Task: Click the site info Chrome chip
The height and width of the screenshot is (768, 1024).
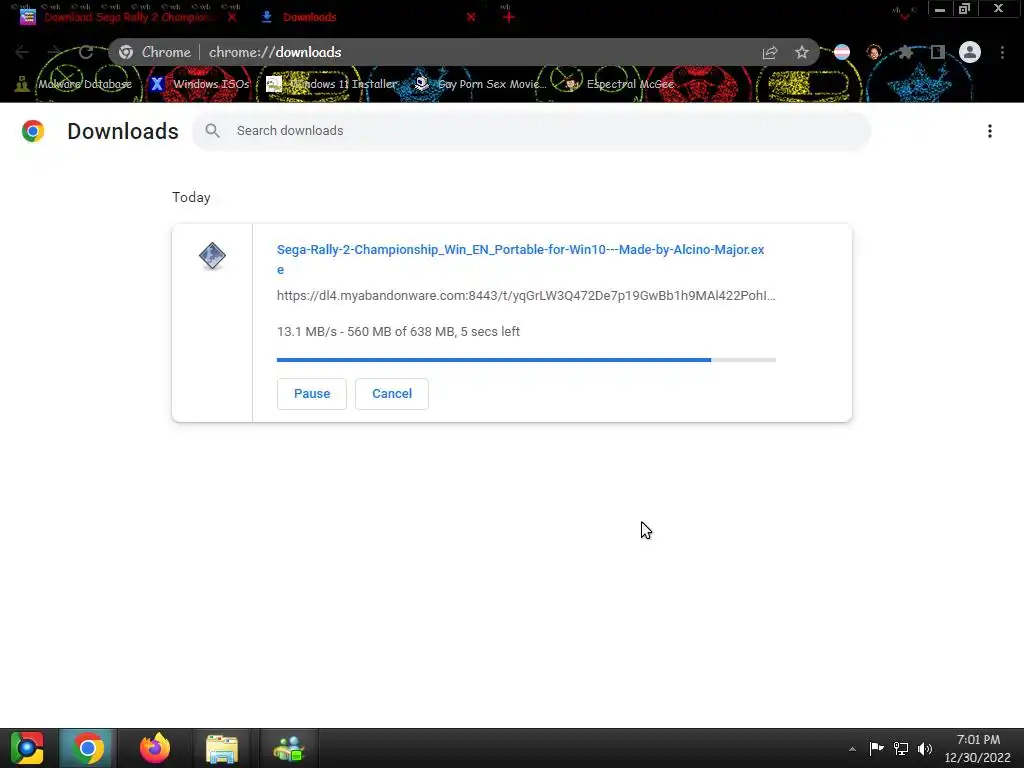Action: 155,52
